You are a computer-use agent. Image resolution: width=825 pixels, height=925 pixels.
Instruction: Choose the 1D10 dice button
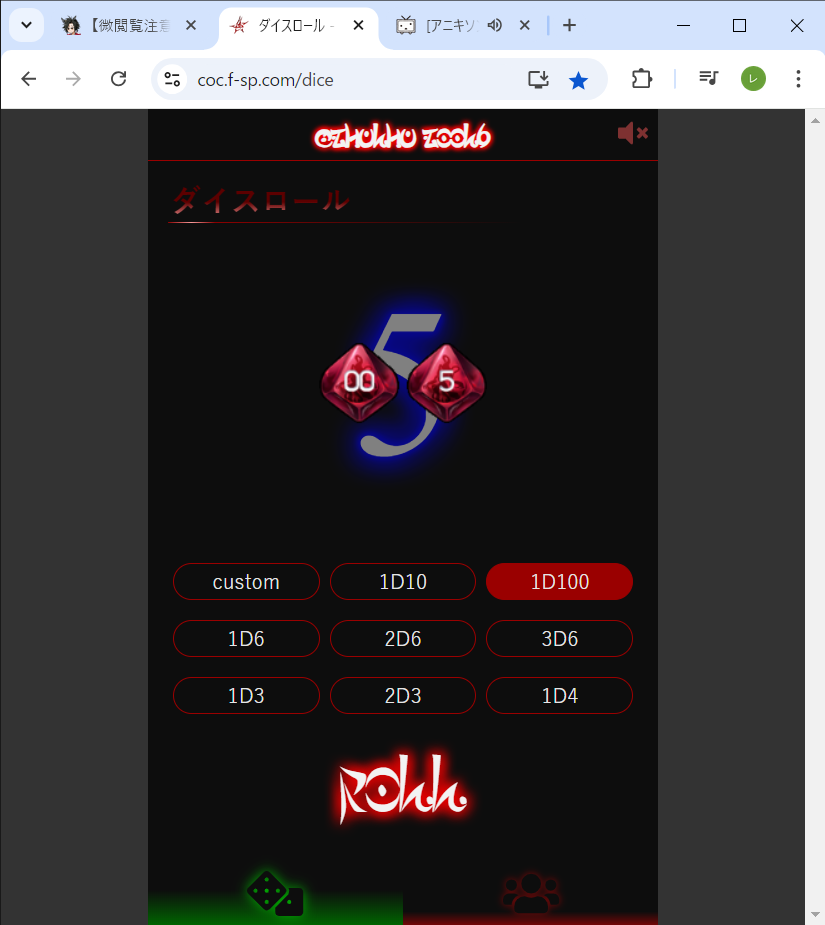point(403,582)
